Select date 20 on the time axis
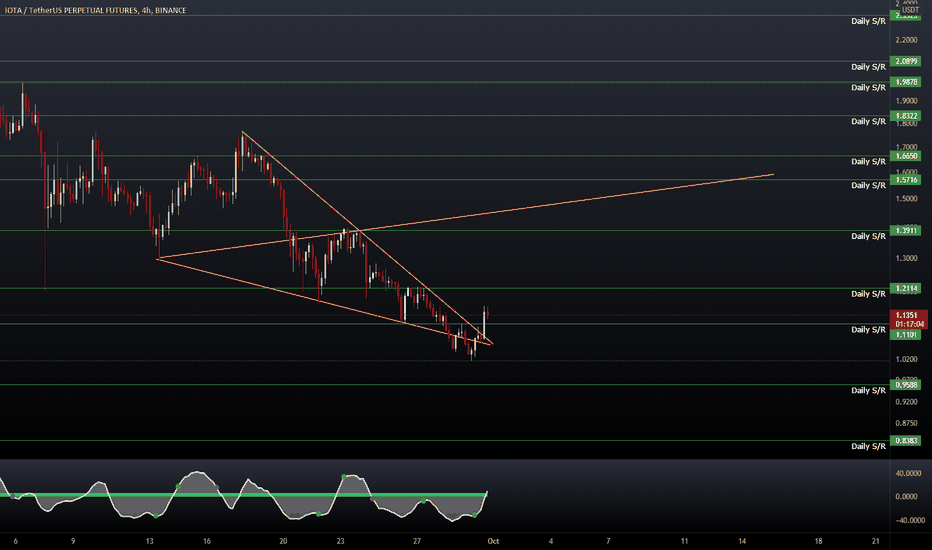Viewport: 932px width, 550px height. click(x=283, y=541)
